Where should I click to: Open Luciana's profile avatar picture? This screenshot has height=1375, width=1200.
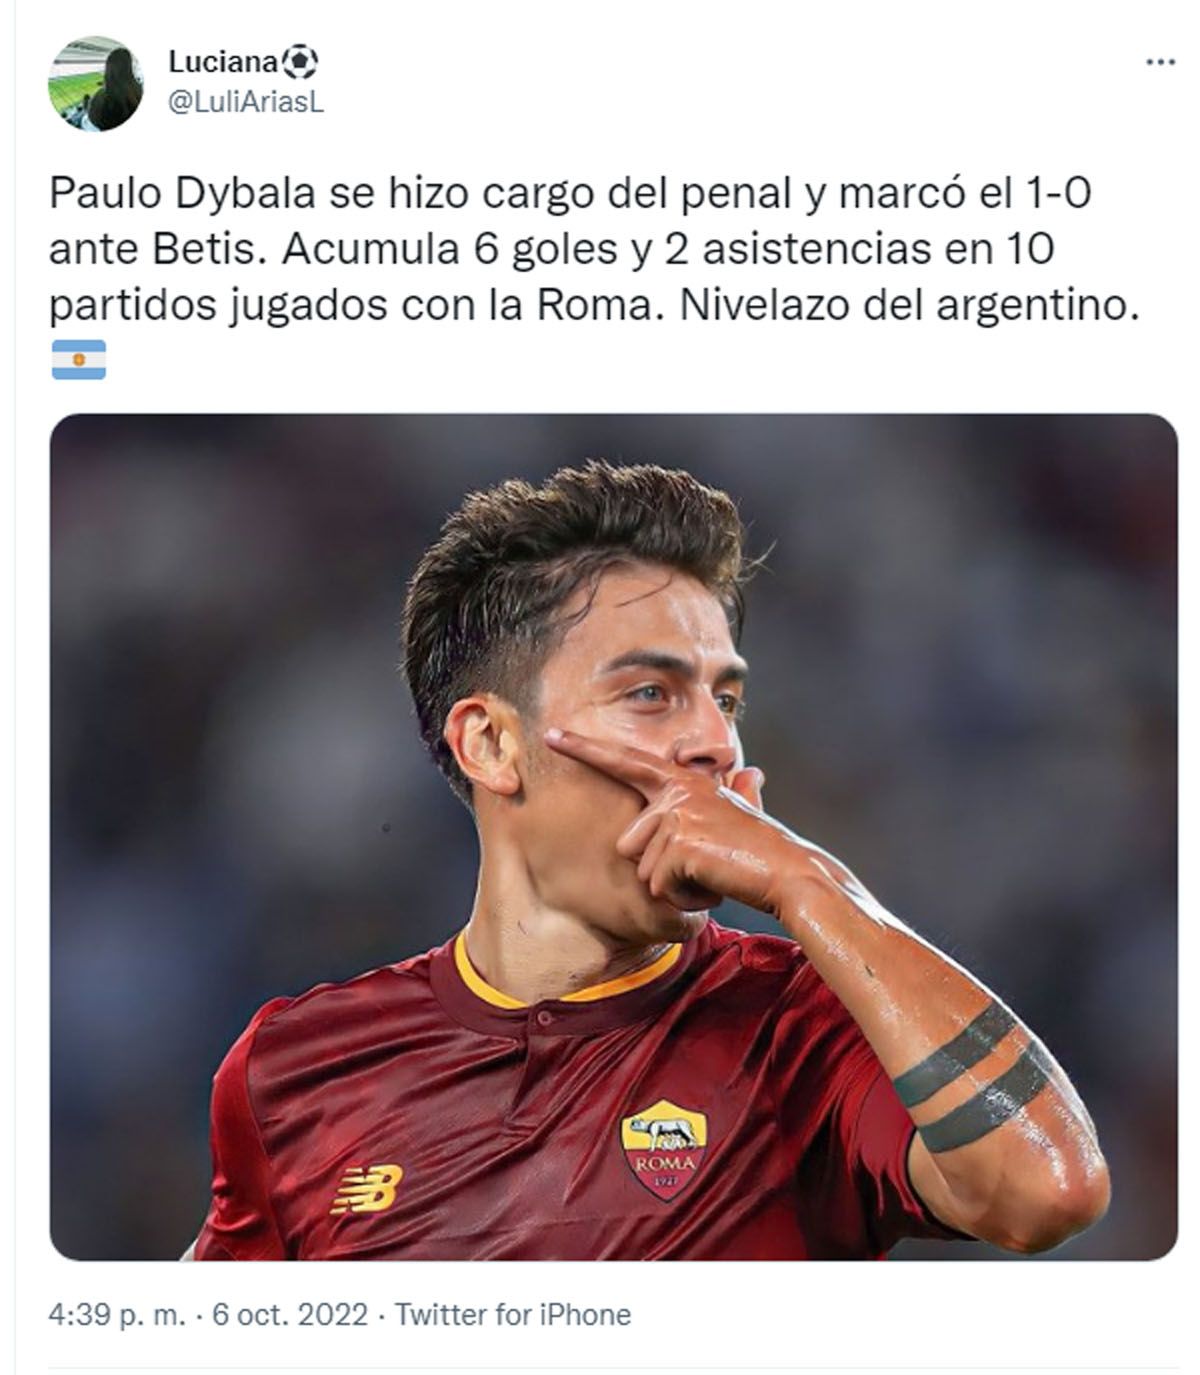click(x=96, y=83)
